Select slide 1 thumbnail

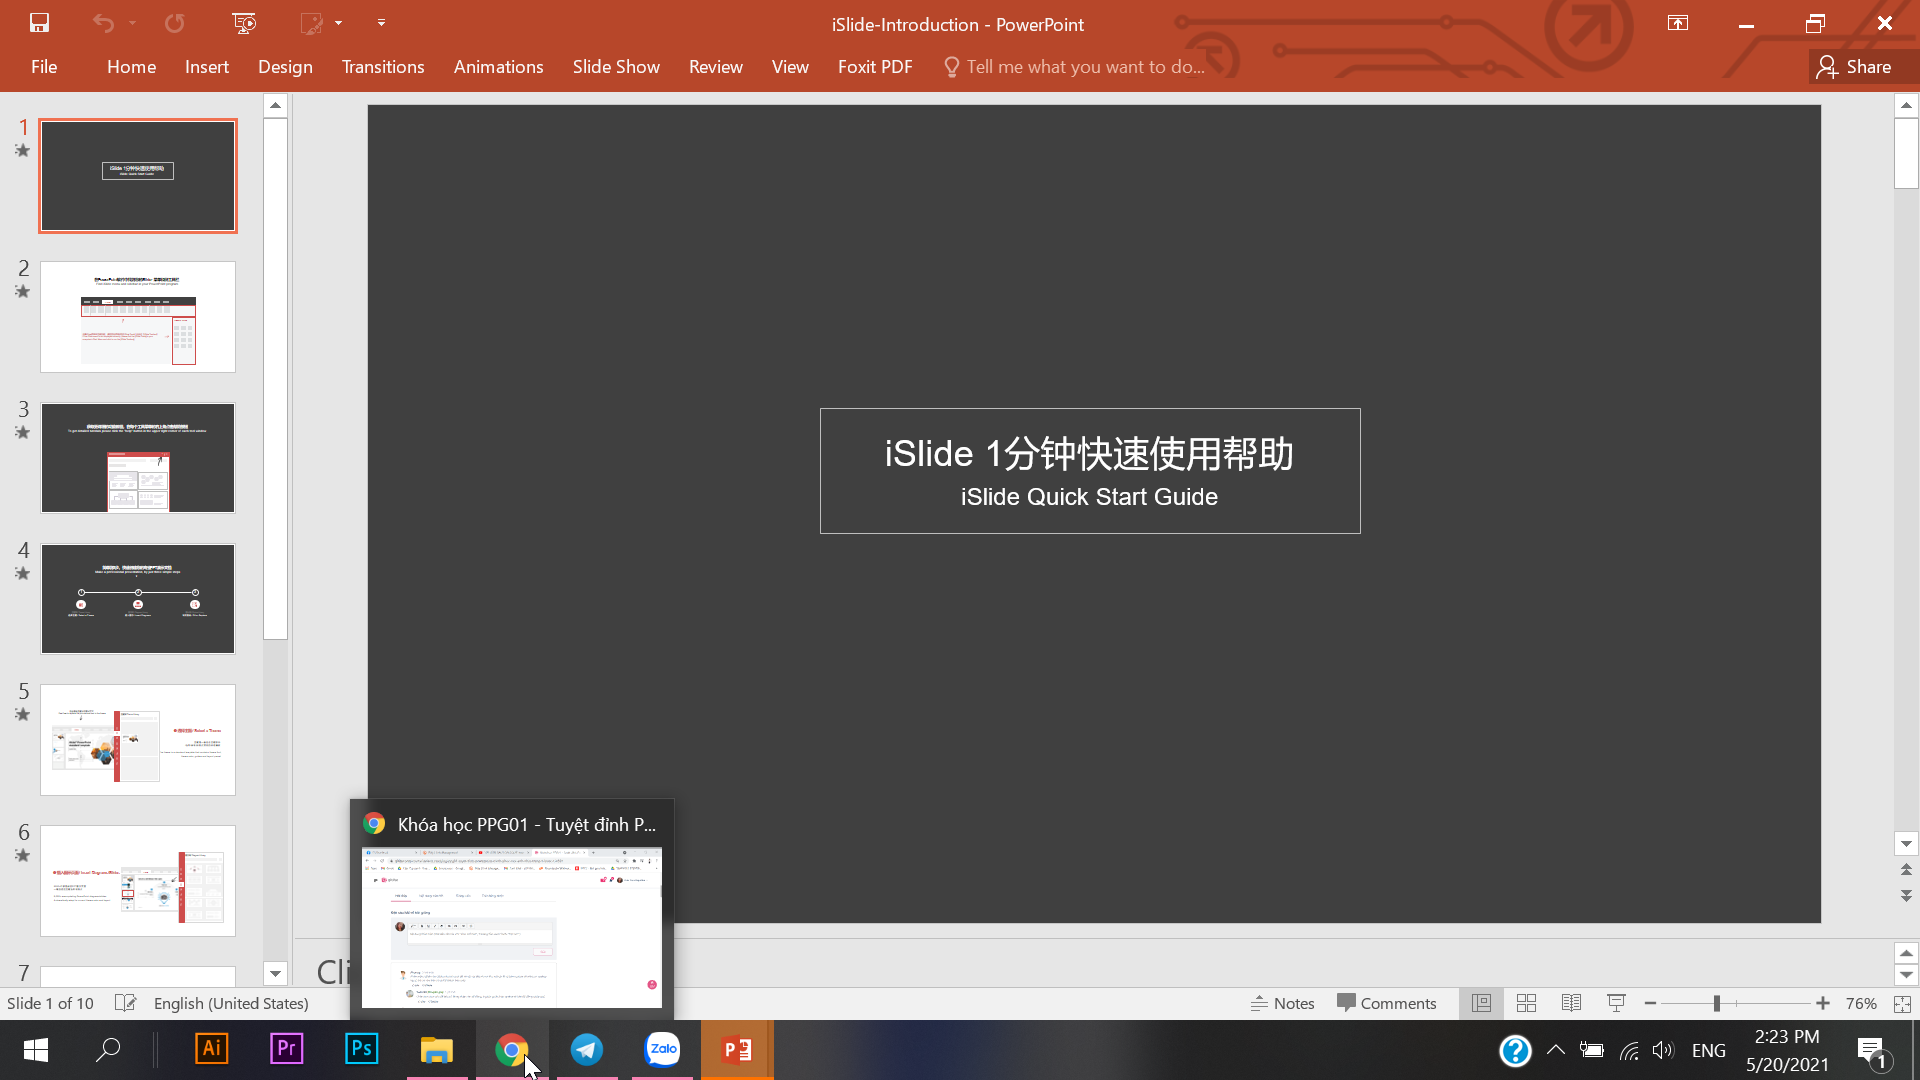coord(138,176)
